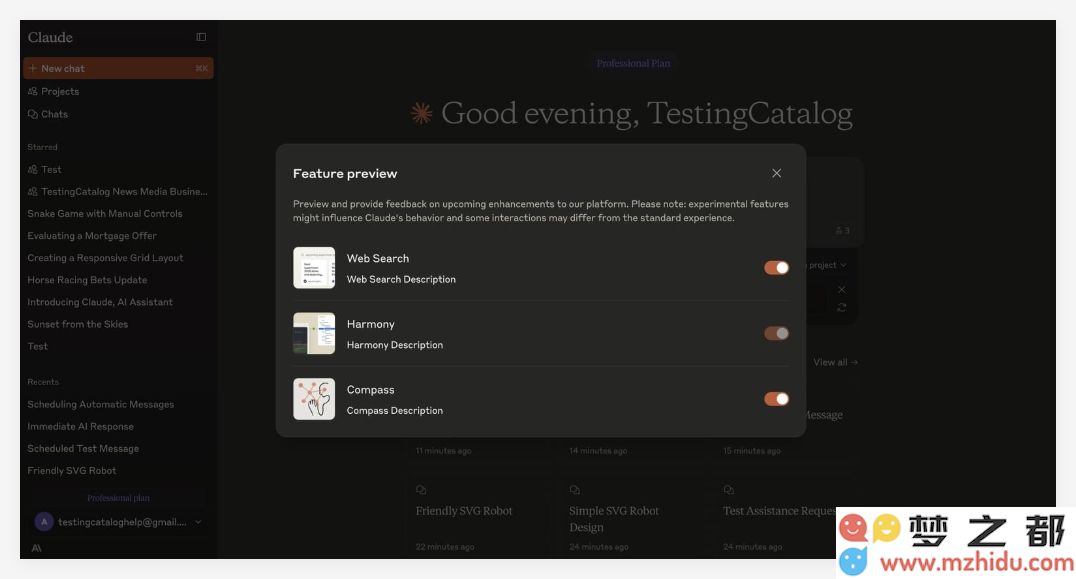
Task: Click the chat icon on Friendly SVG Robot card
Action: (x=421, y=490)
